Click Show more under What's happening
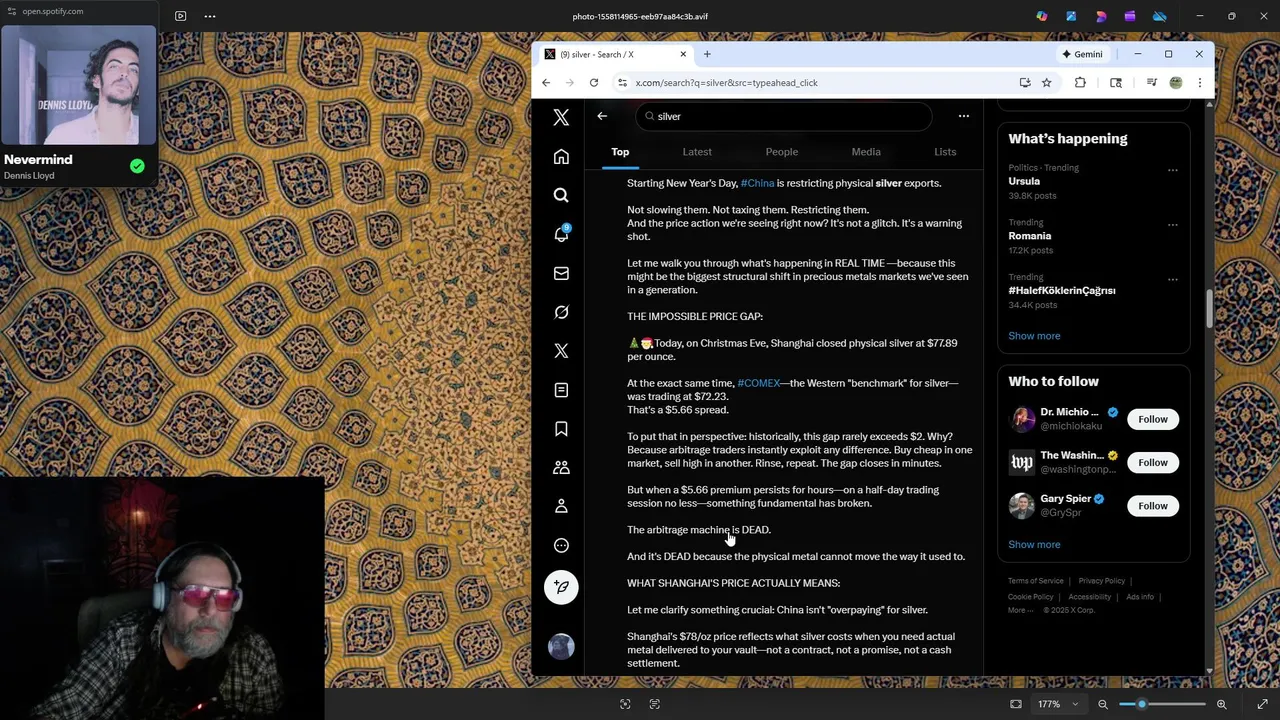The width and height of the screenshot is (1280, 720). (x=1034, y=336)
